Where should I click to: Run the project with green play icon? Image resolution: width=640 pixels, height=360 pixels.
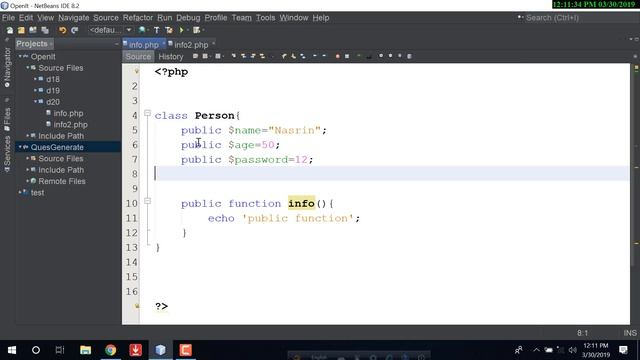(x=182, y=30)
